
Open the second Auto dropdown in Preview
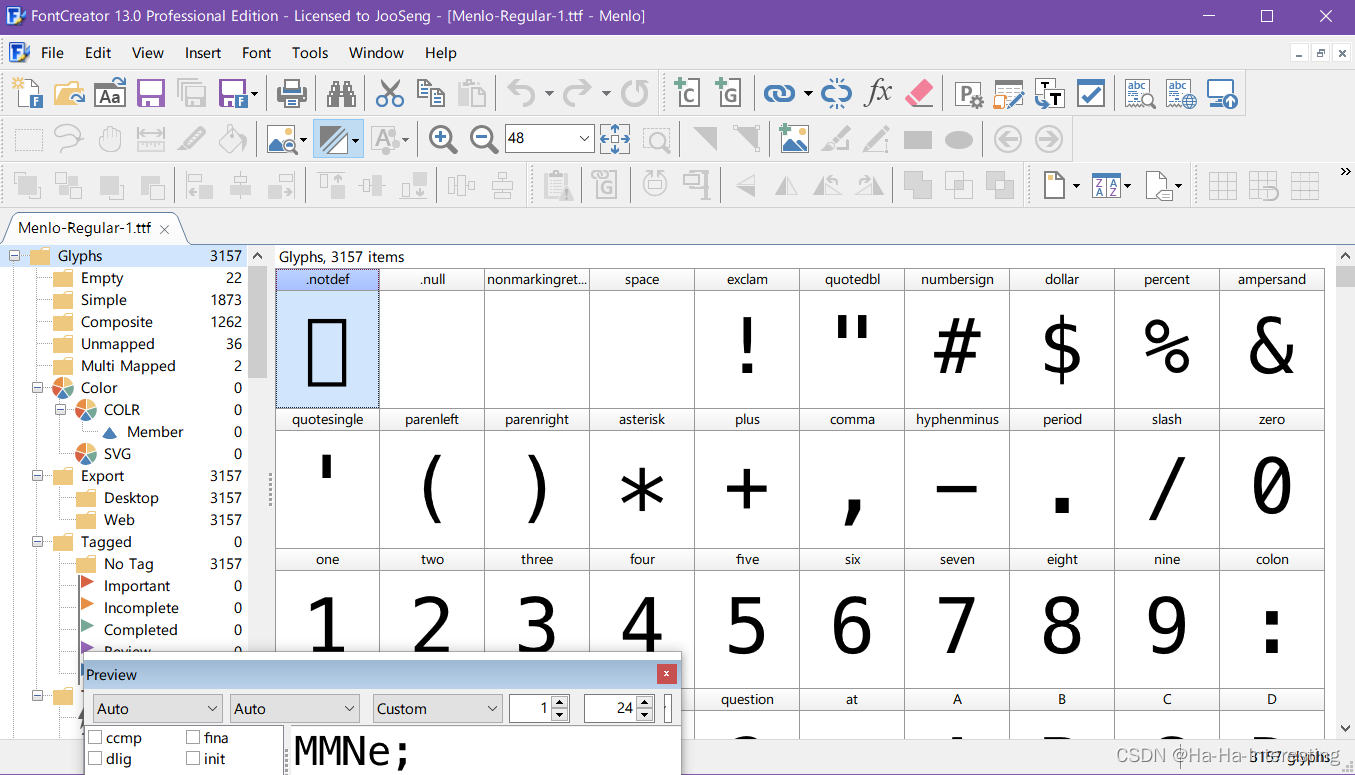[x=294, y=709]
